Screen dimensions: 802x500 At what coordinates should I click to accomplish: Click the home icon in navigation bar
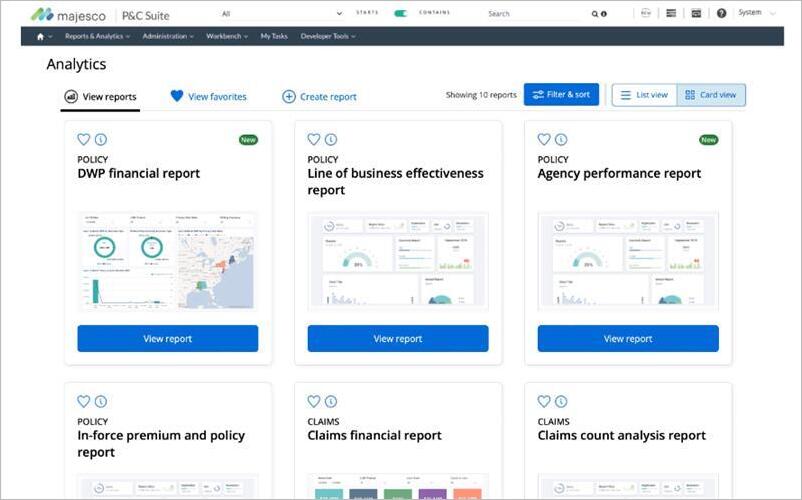[x=40, y=36]
